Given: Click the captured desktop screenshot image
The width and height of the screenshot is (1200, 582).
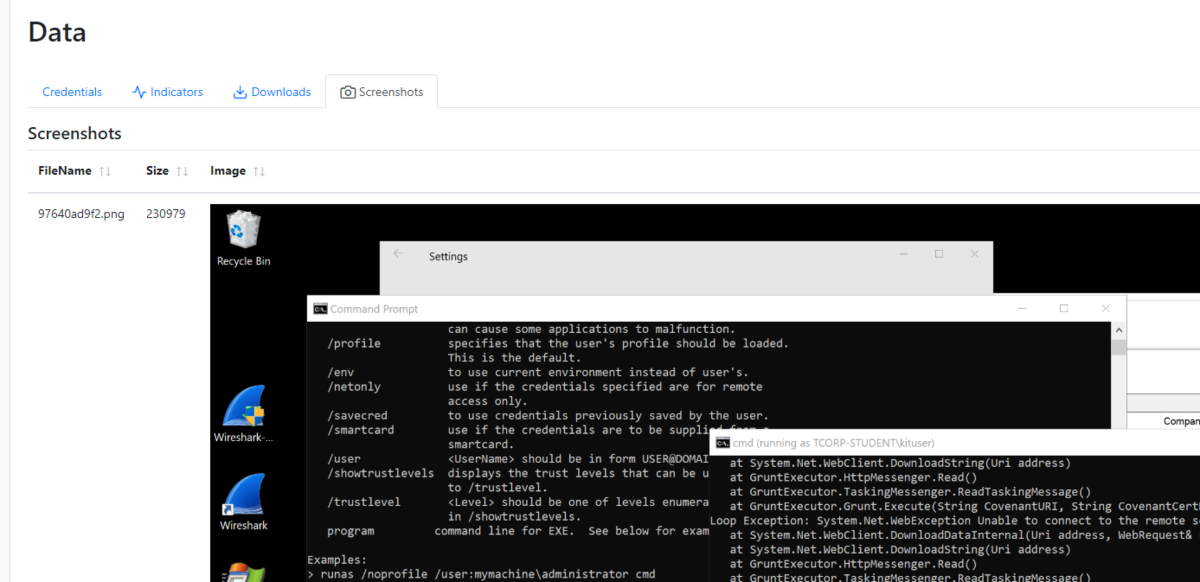Looking at the screenshot, I should (705, 393).
